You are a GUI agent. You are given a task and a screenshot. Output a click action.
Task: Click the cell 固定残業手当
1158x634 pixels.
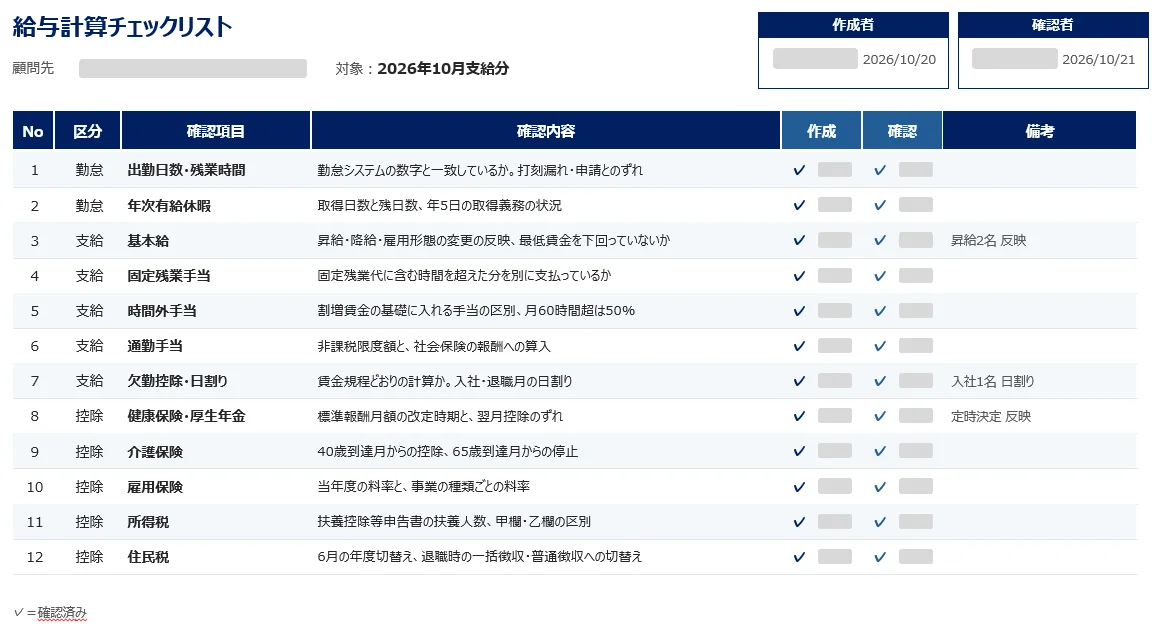coord(169,276)
